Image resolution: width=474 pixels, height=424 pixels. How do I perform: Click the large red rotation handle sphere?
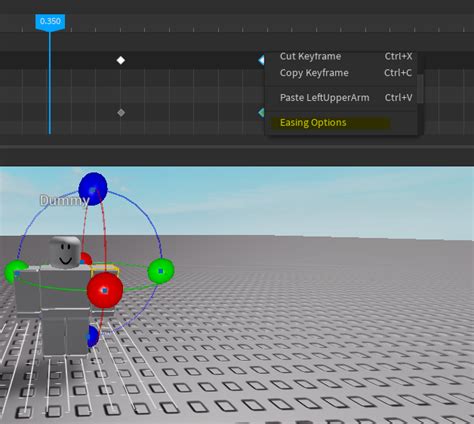pos(105,290)
